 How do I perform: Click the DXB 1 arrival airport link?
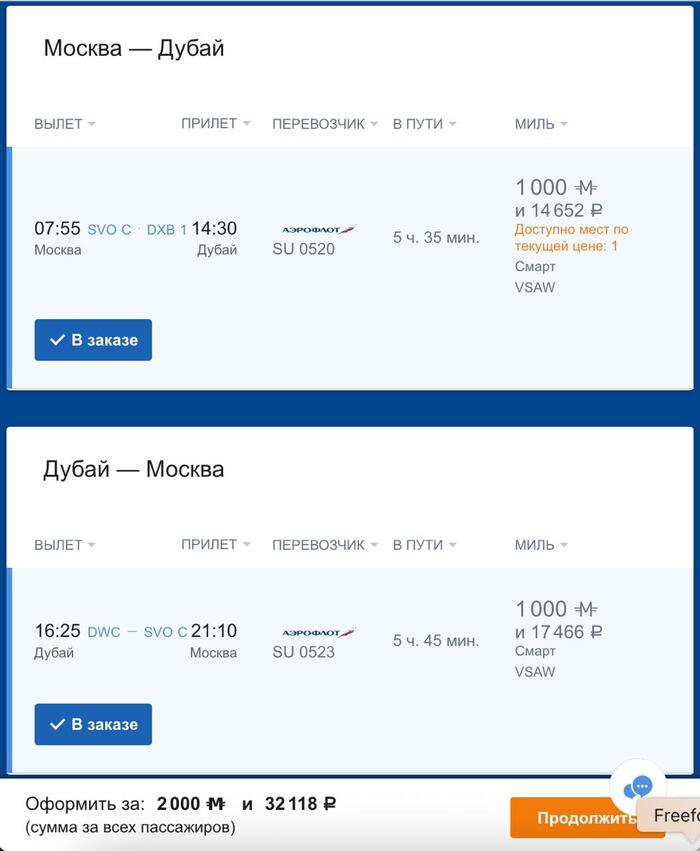167,230
